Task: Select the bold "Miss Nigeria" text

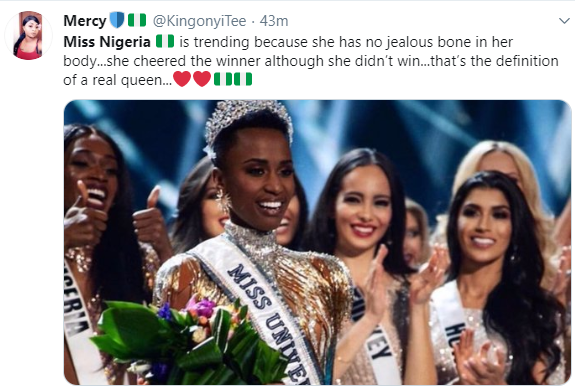Action: pos(107,42)
